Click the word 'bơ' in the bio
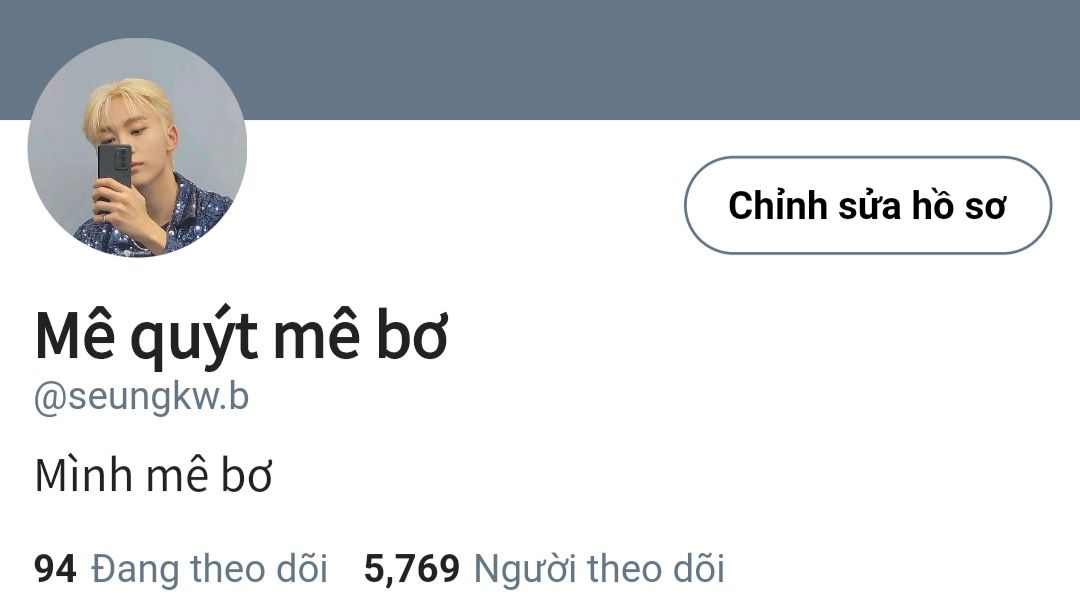Viewport: 1080px width, 608px height. click(x=247, y=476)
